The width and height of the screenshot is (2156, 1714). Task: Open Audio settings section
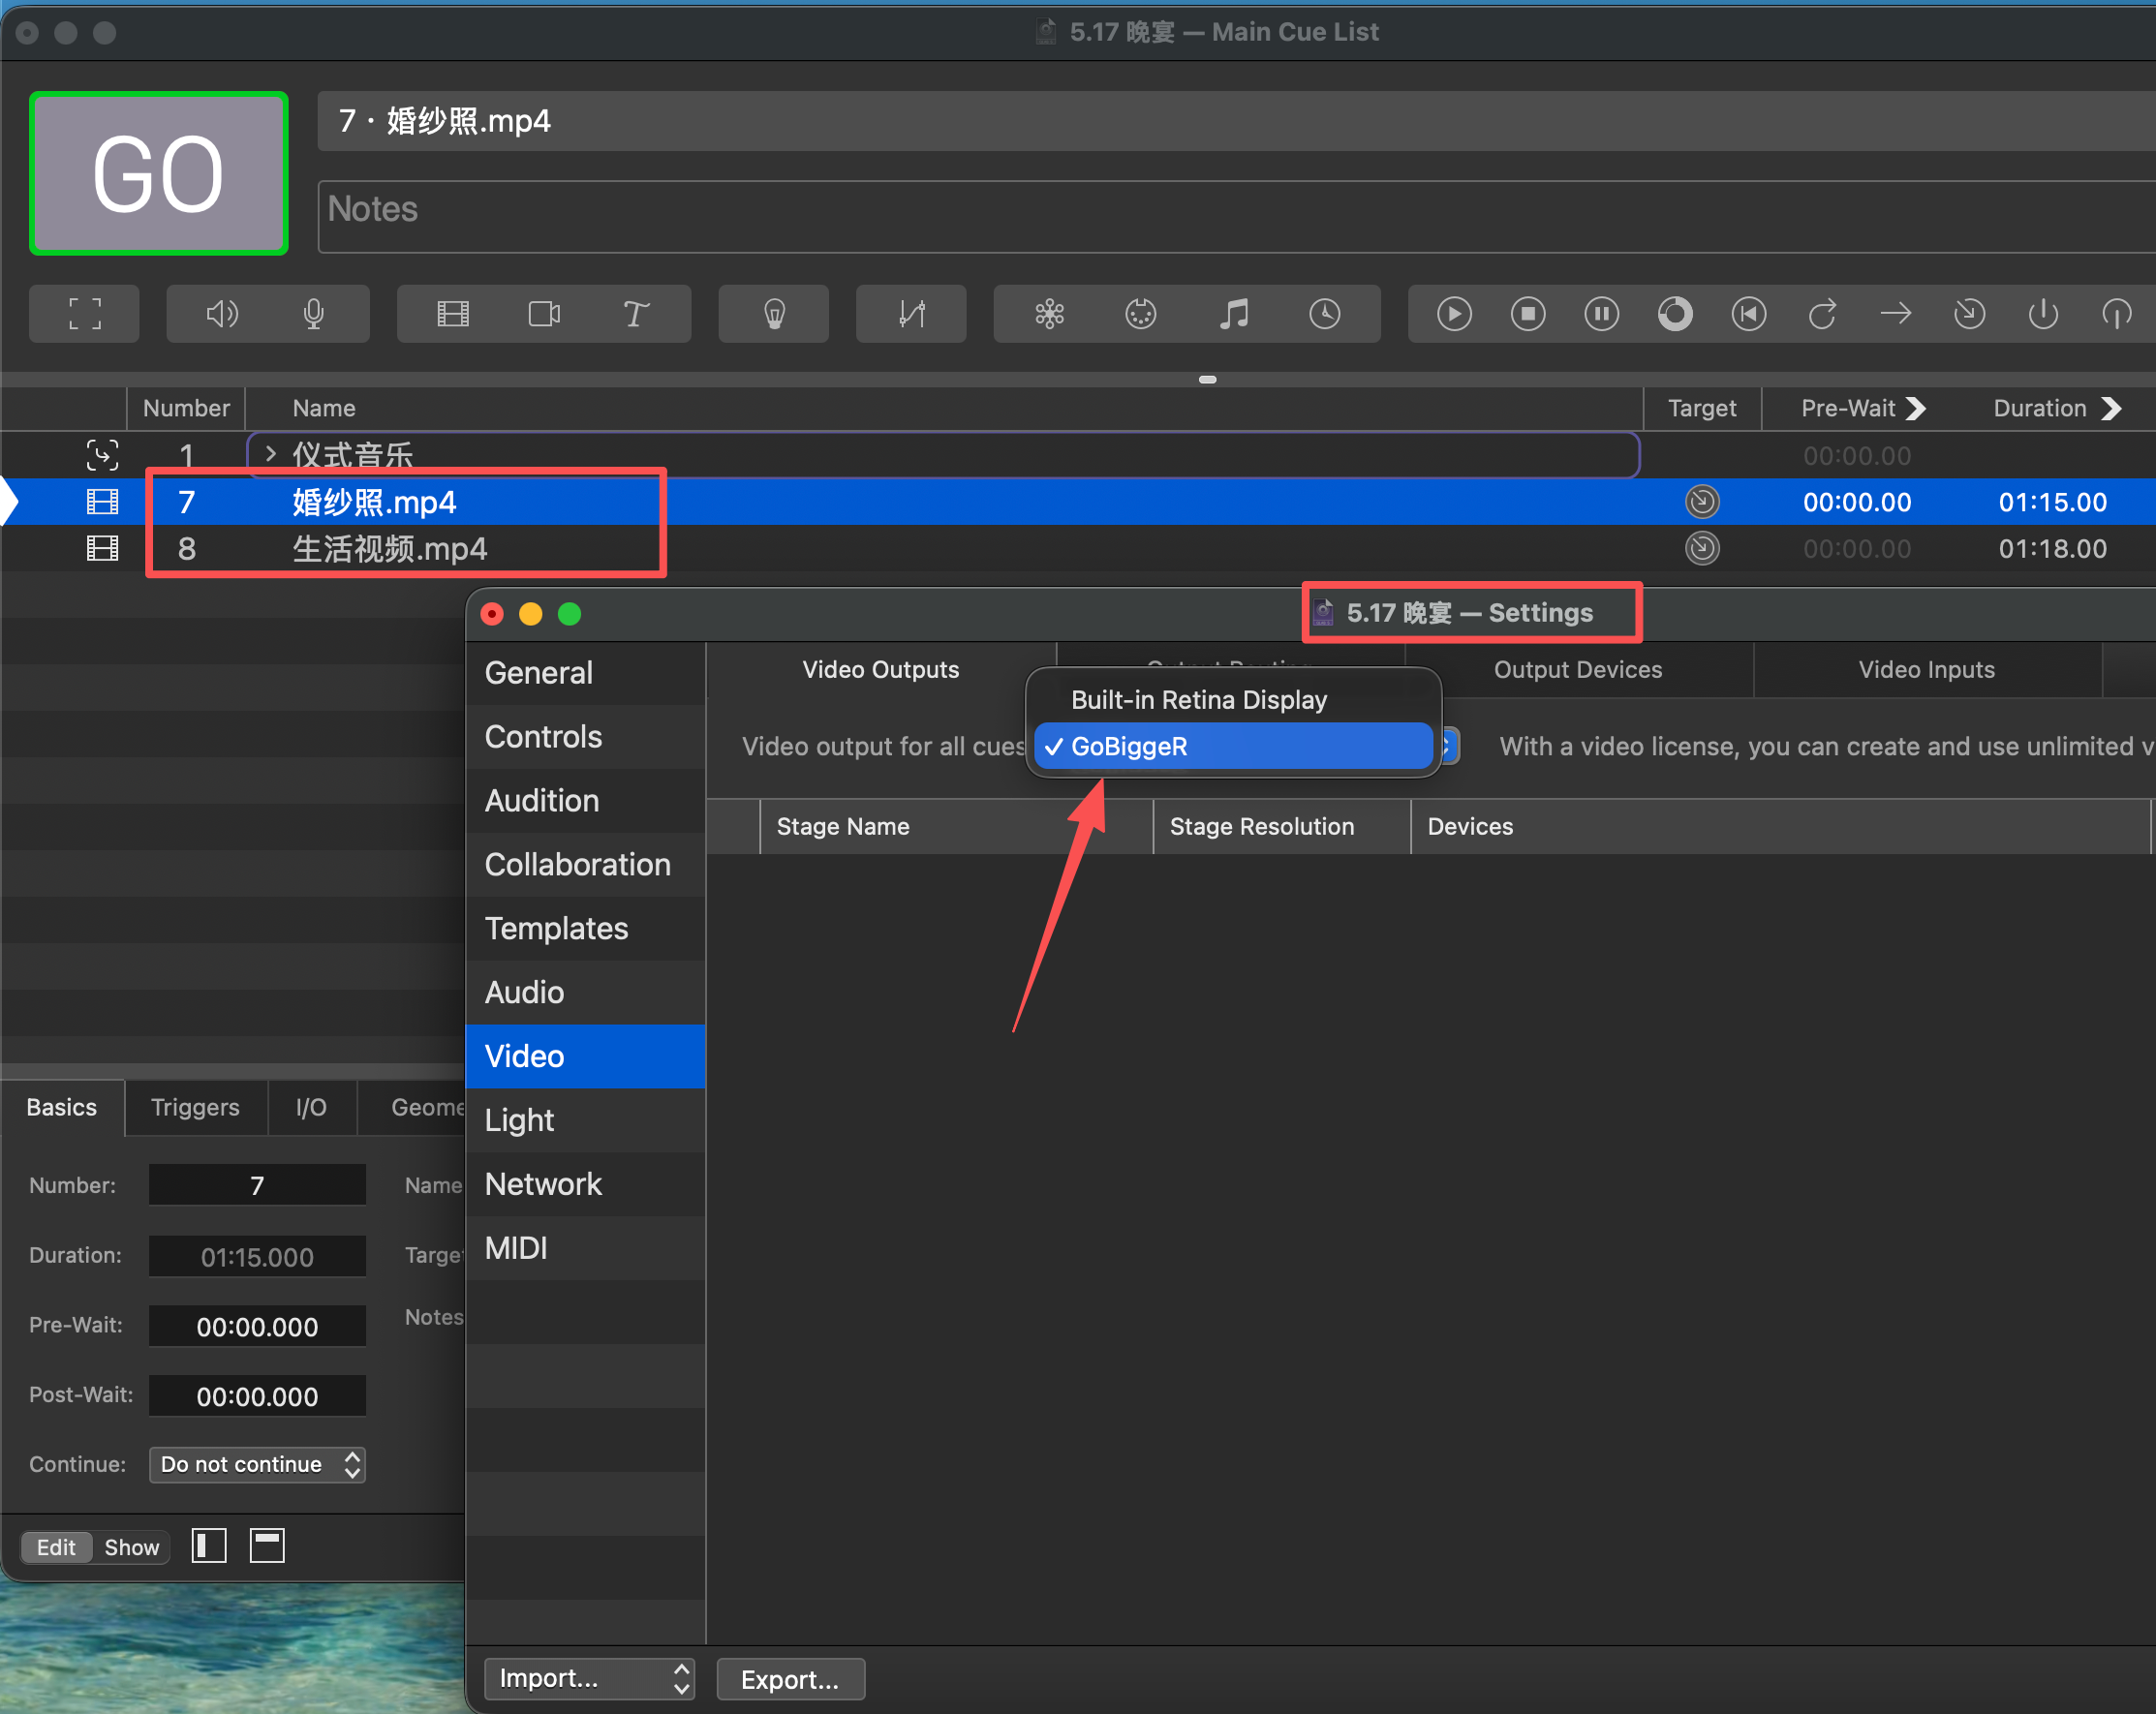(x=586, y=992)
